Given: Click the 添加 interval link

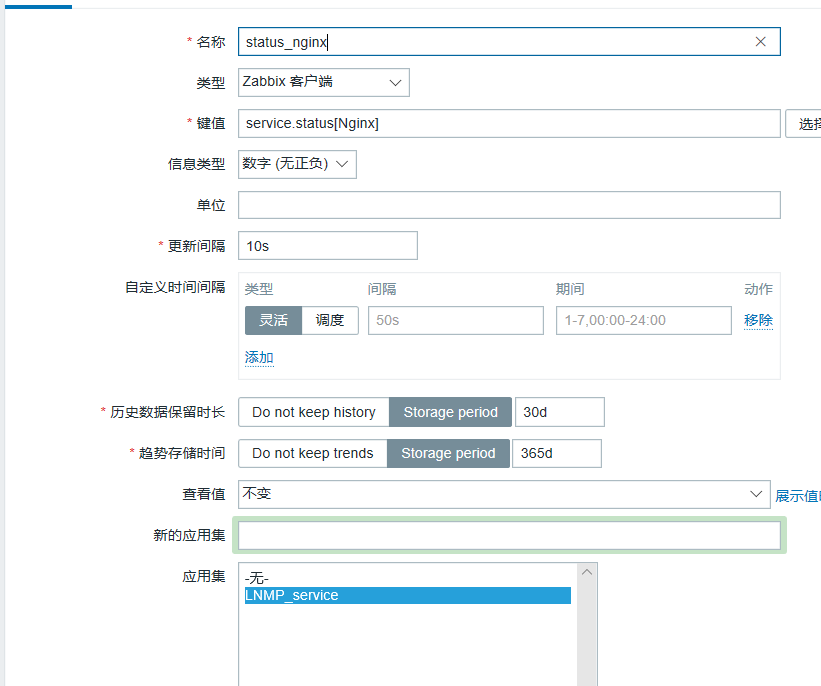Looking at the screenshot, I should click(259, 358).
